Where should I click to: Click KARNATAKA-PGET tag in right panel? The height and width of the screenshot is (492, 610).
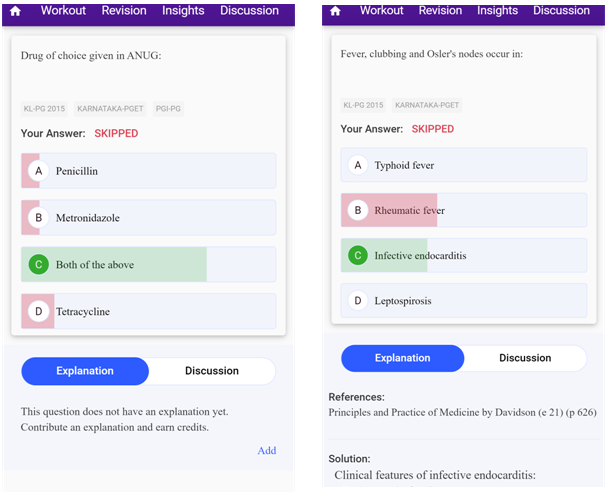[427, 105]
